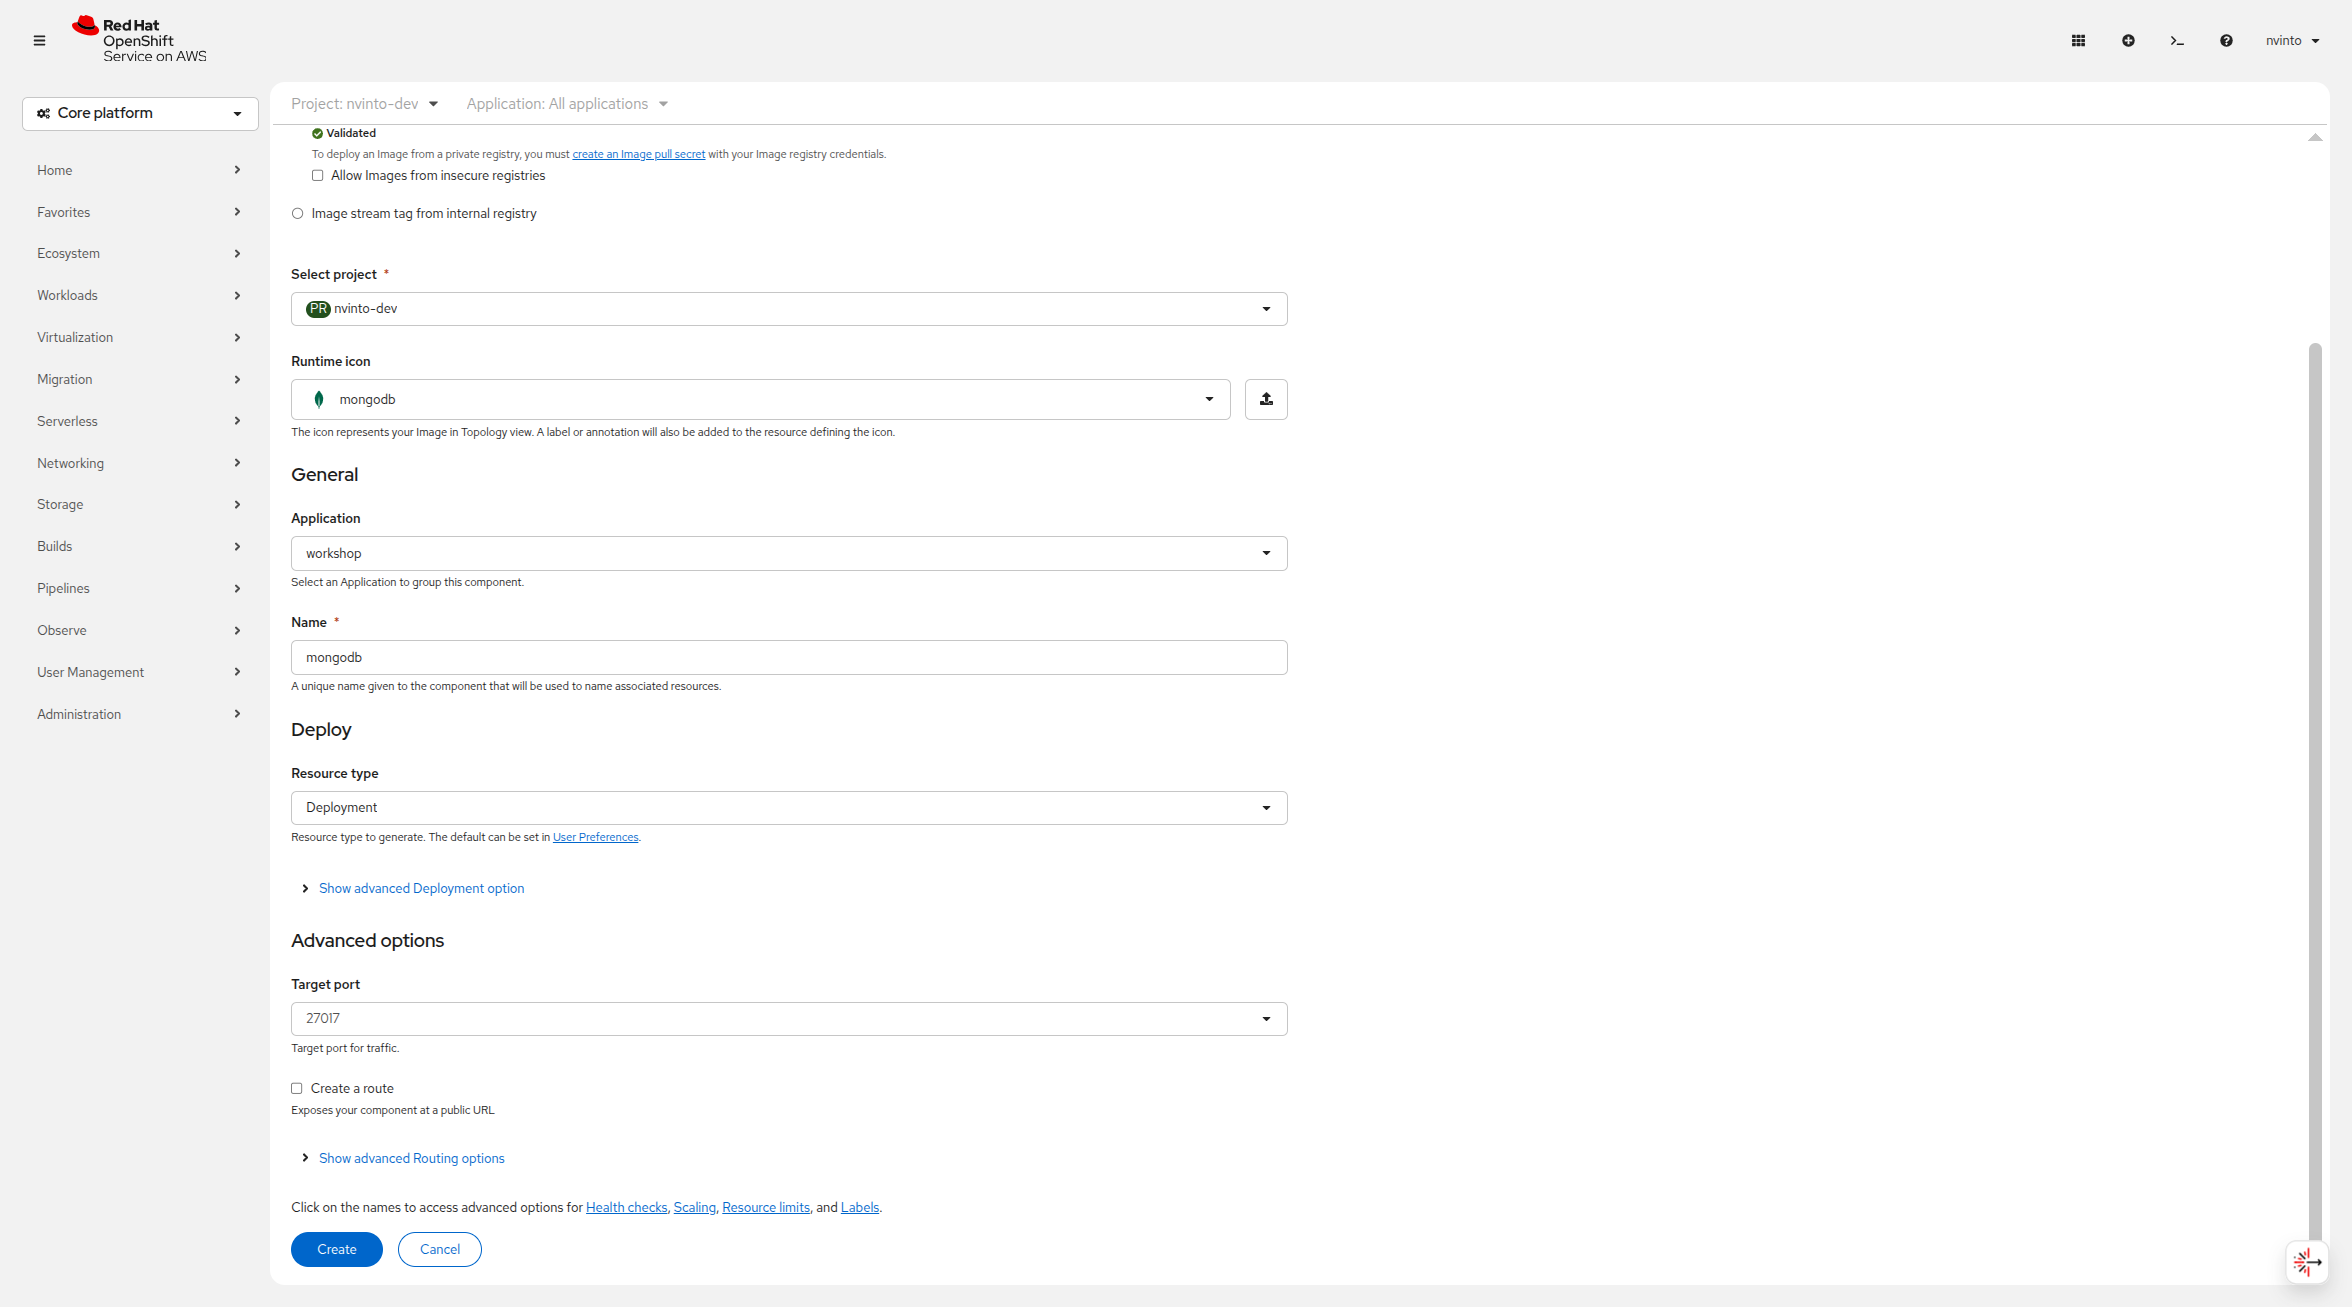Image resolution: width=2352 pixels, height=1307 pixels.
Task: Expand the Migration navigation section
Action: (140, 380)
